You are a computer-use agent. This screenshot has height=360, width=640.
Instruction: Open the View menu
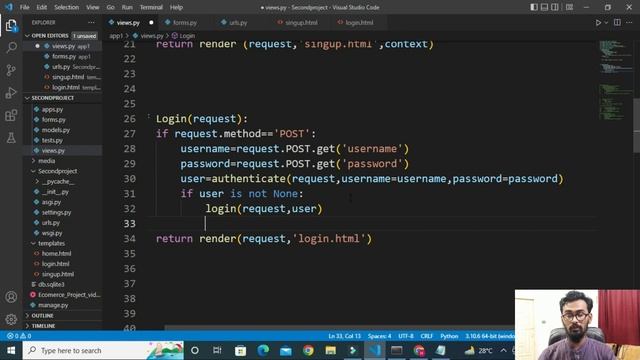point(93,7)
